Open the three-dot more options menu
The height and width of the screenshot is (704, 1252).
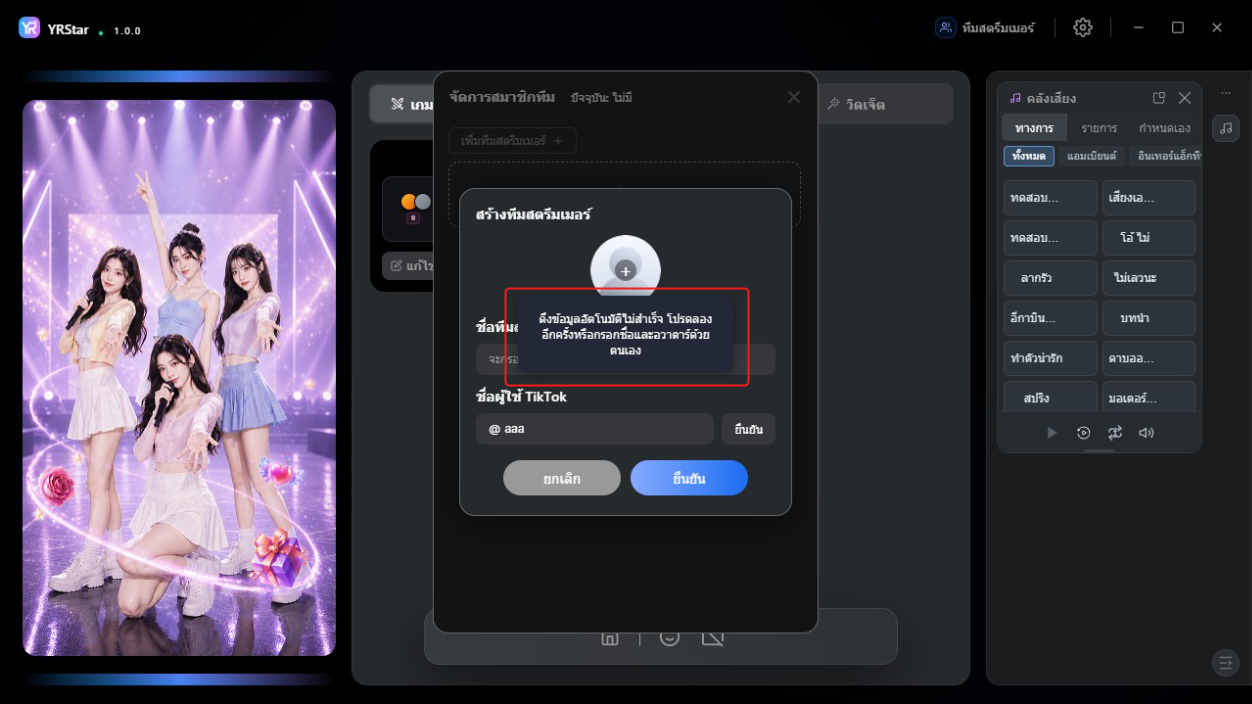1226,93
